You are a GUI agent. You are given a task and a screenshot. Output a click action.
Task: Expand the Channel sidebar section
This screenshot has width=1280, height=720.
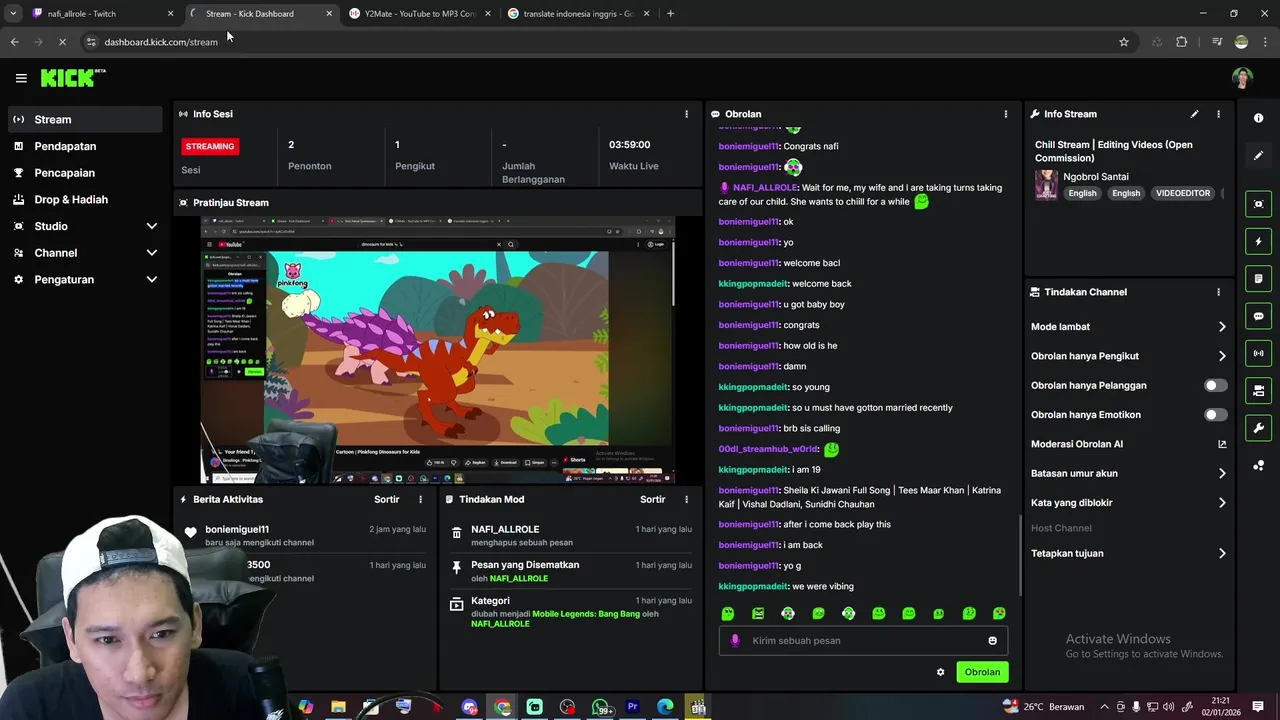click(84, 253)
